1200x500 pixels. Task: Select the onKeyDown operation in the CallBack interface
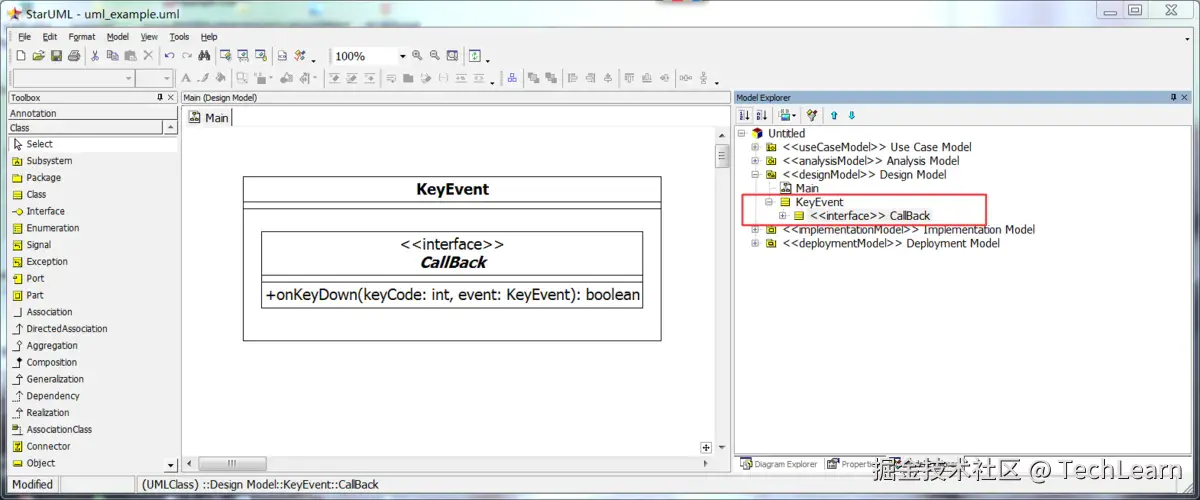[452, 296]
